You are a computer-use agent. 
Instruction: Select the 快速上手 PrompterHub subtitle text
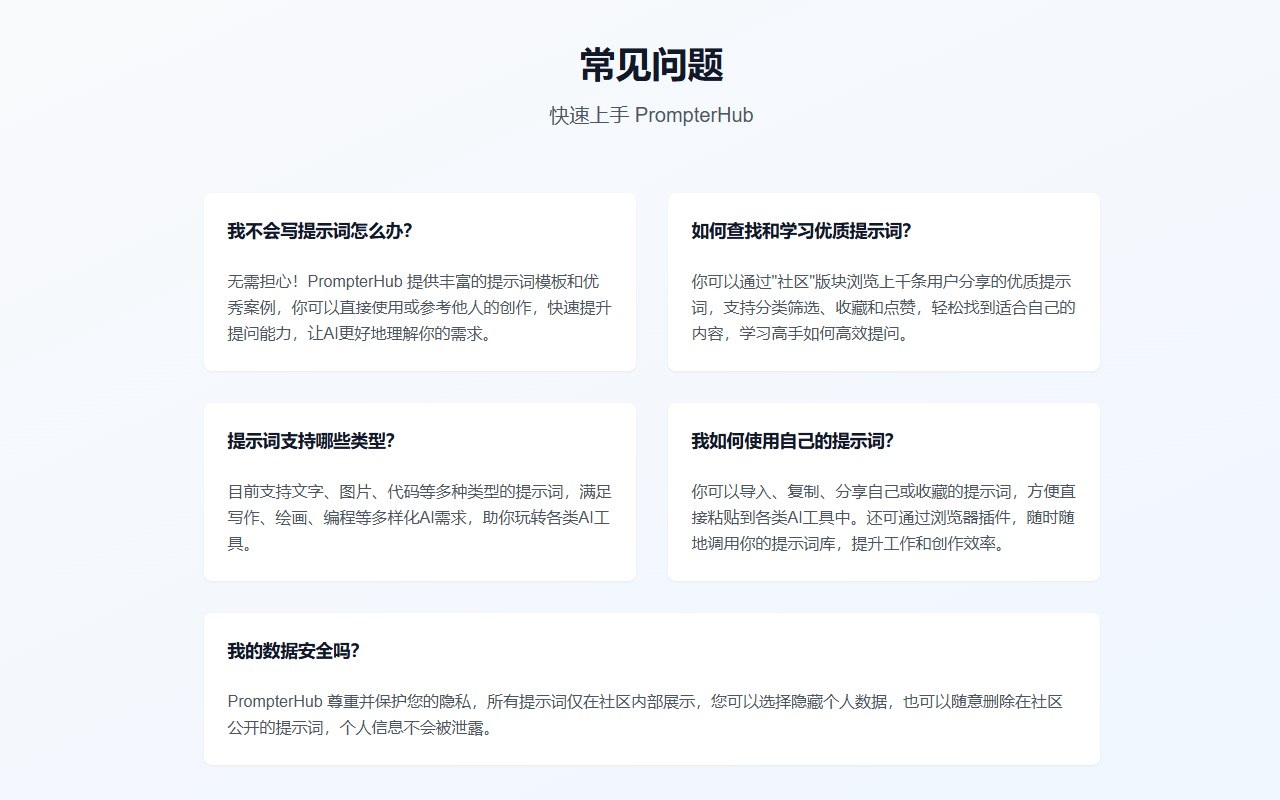(x=652, y=115)
